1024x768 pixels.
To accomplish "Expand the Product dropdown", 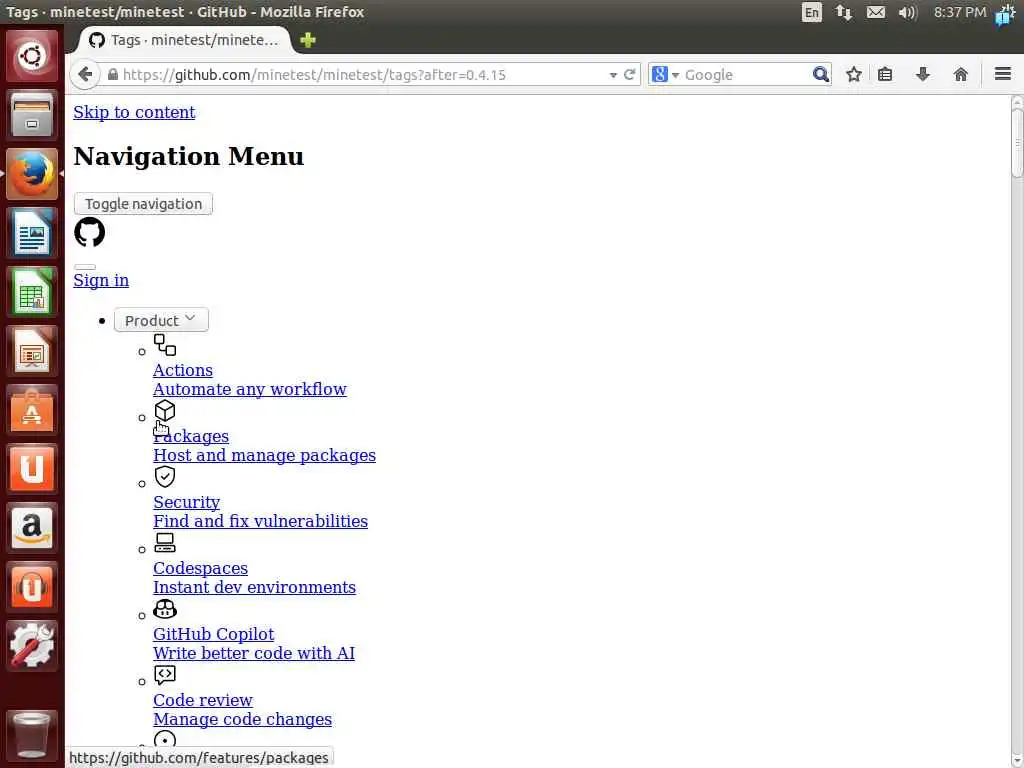I will click(x=161, y=320).
